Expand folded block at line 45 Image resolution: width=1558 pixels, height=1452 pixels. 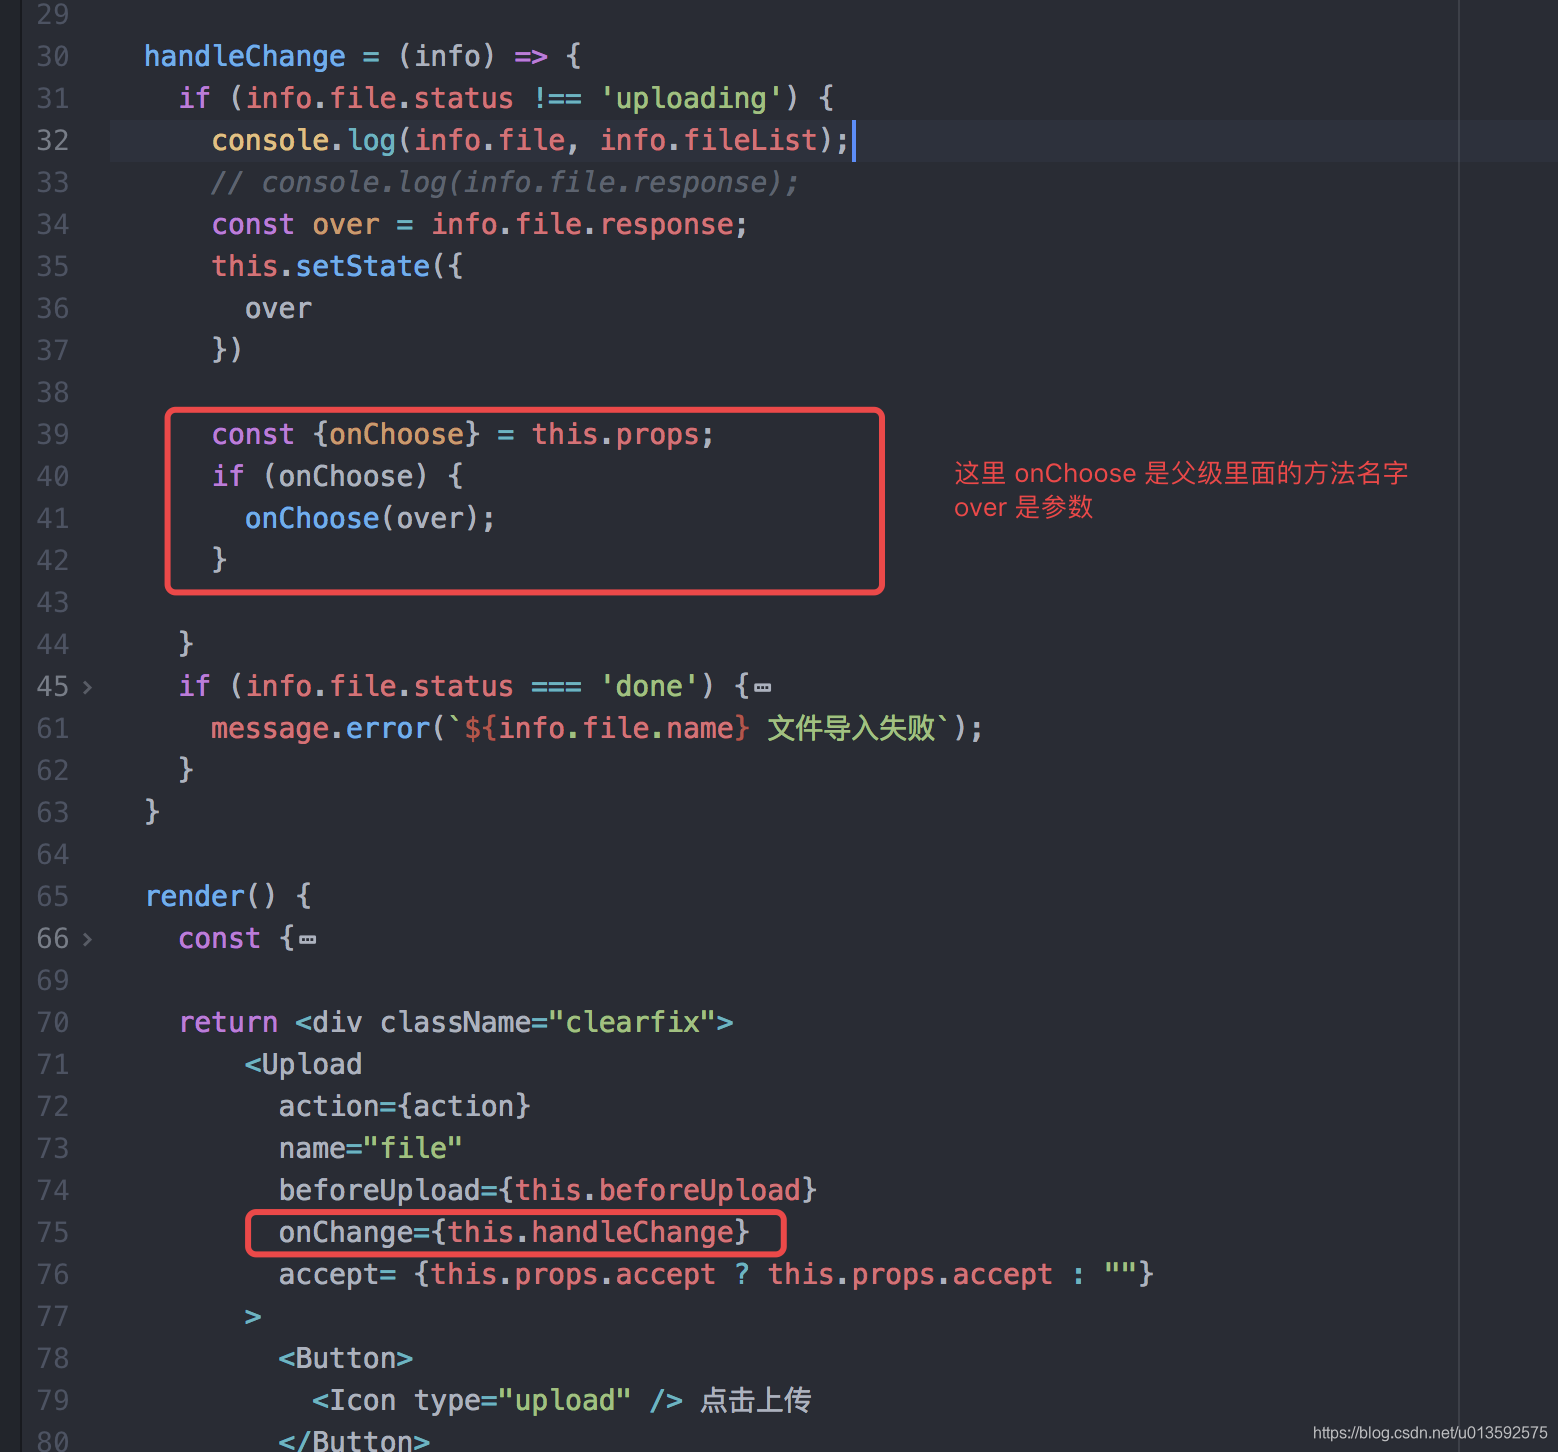(x=88, y=687)
